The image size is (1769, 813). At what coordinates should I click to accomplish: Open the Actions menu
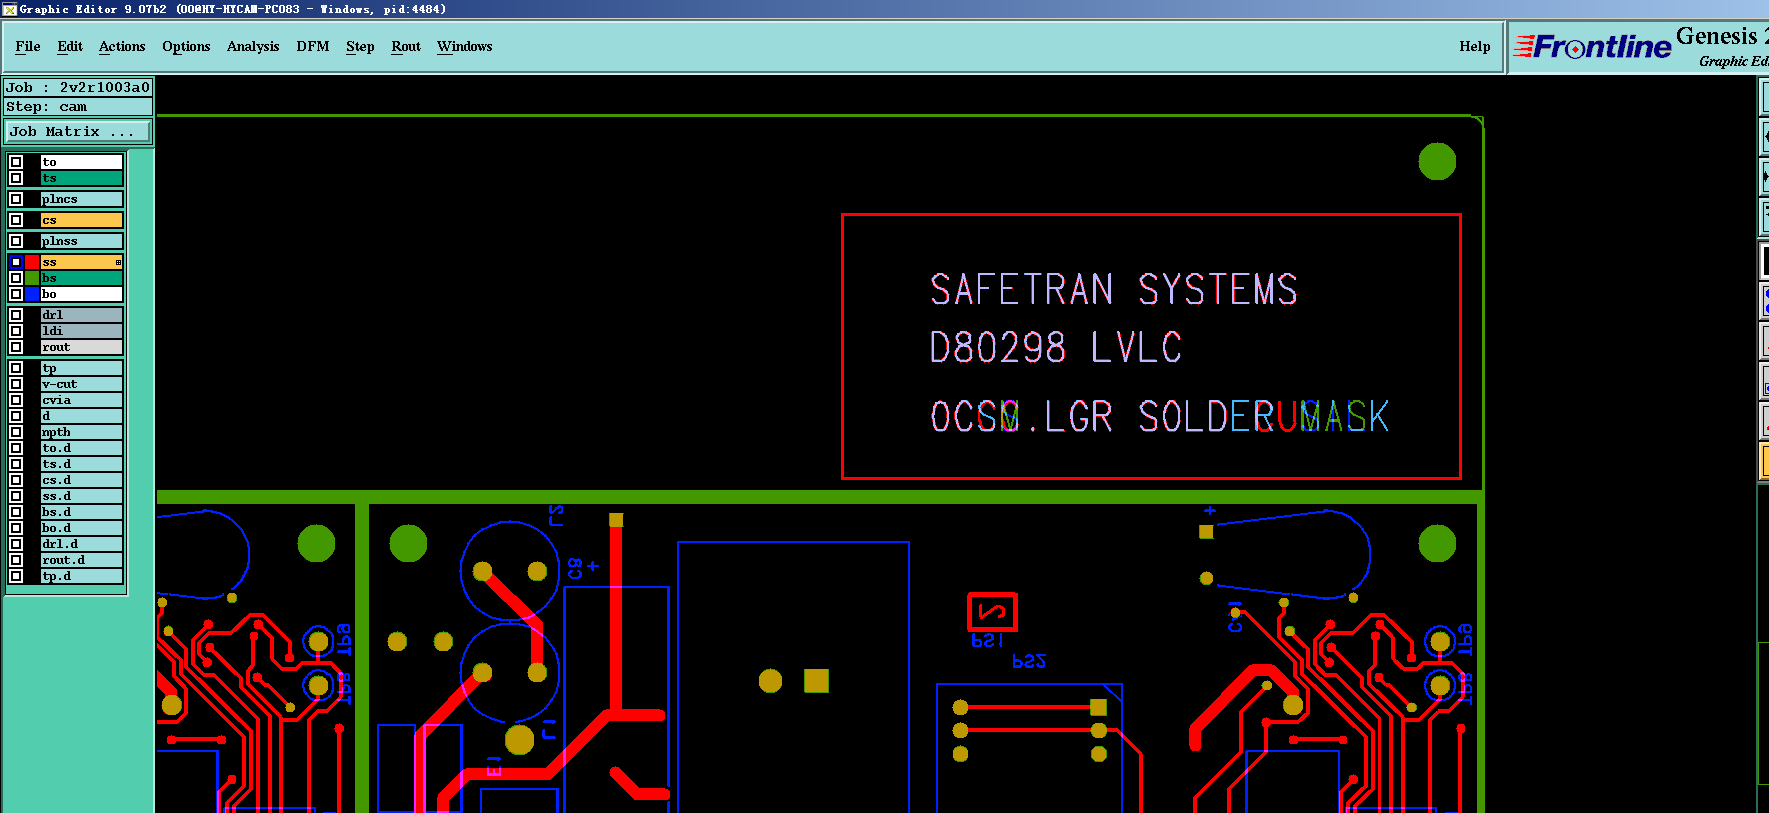click(122, 46)
